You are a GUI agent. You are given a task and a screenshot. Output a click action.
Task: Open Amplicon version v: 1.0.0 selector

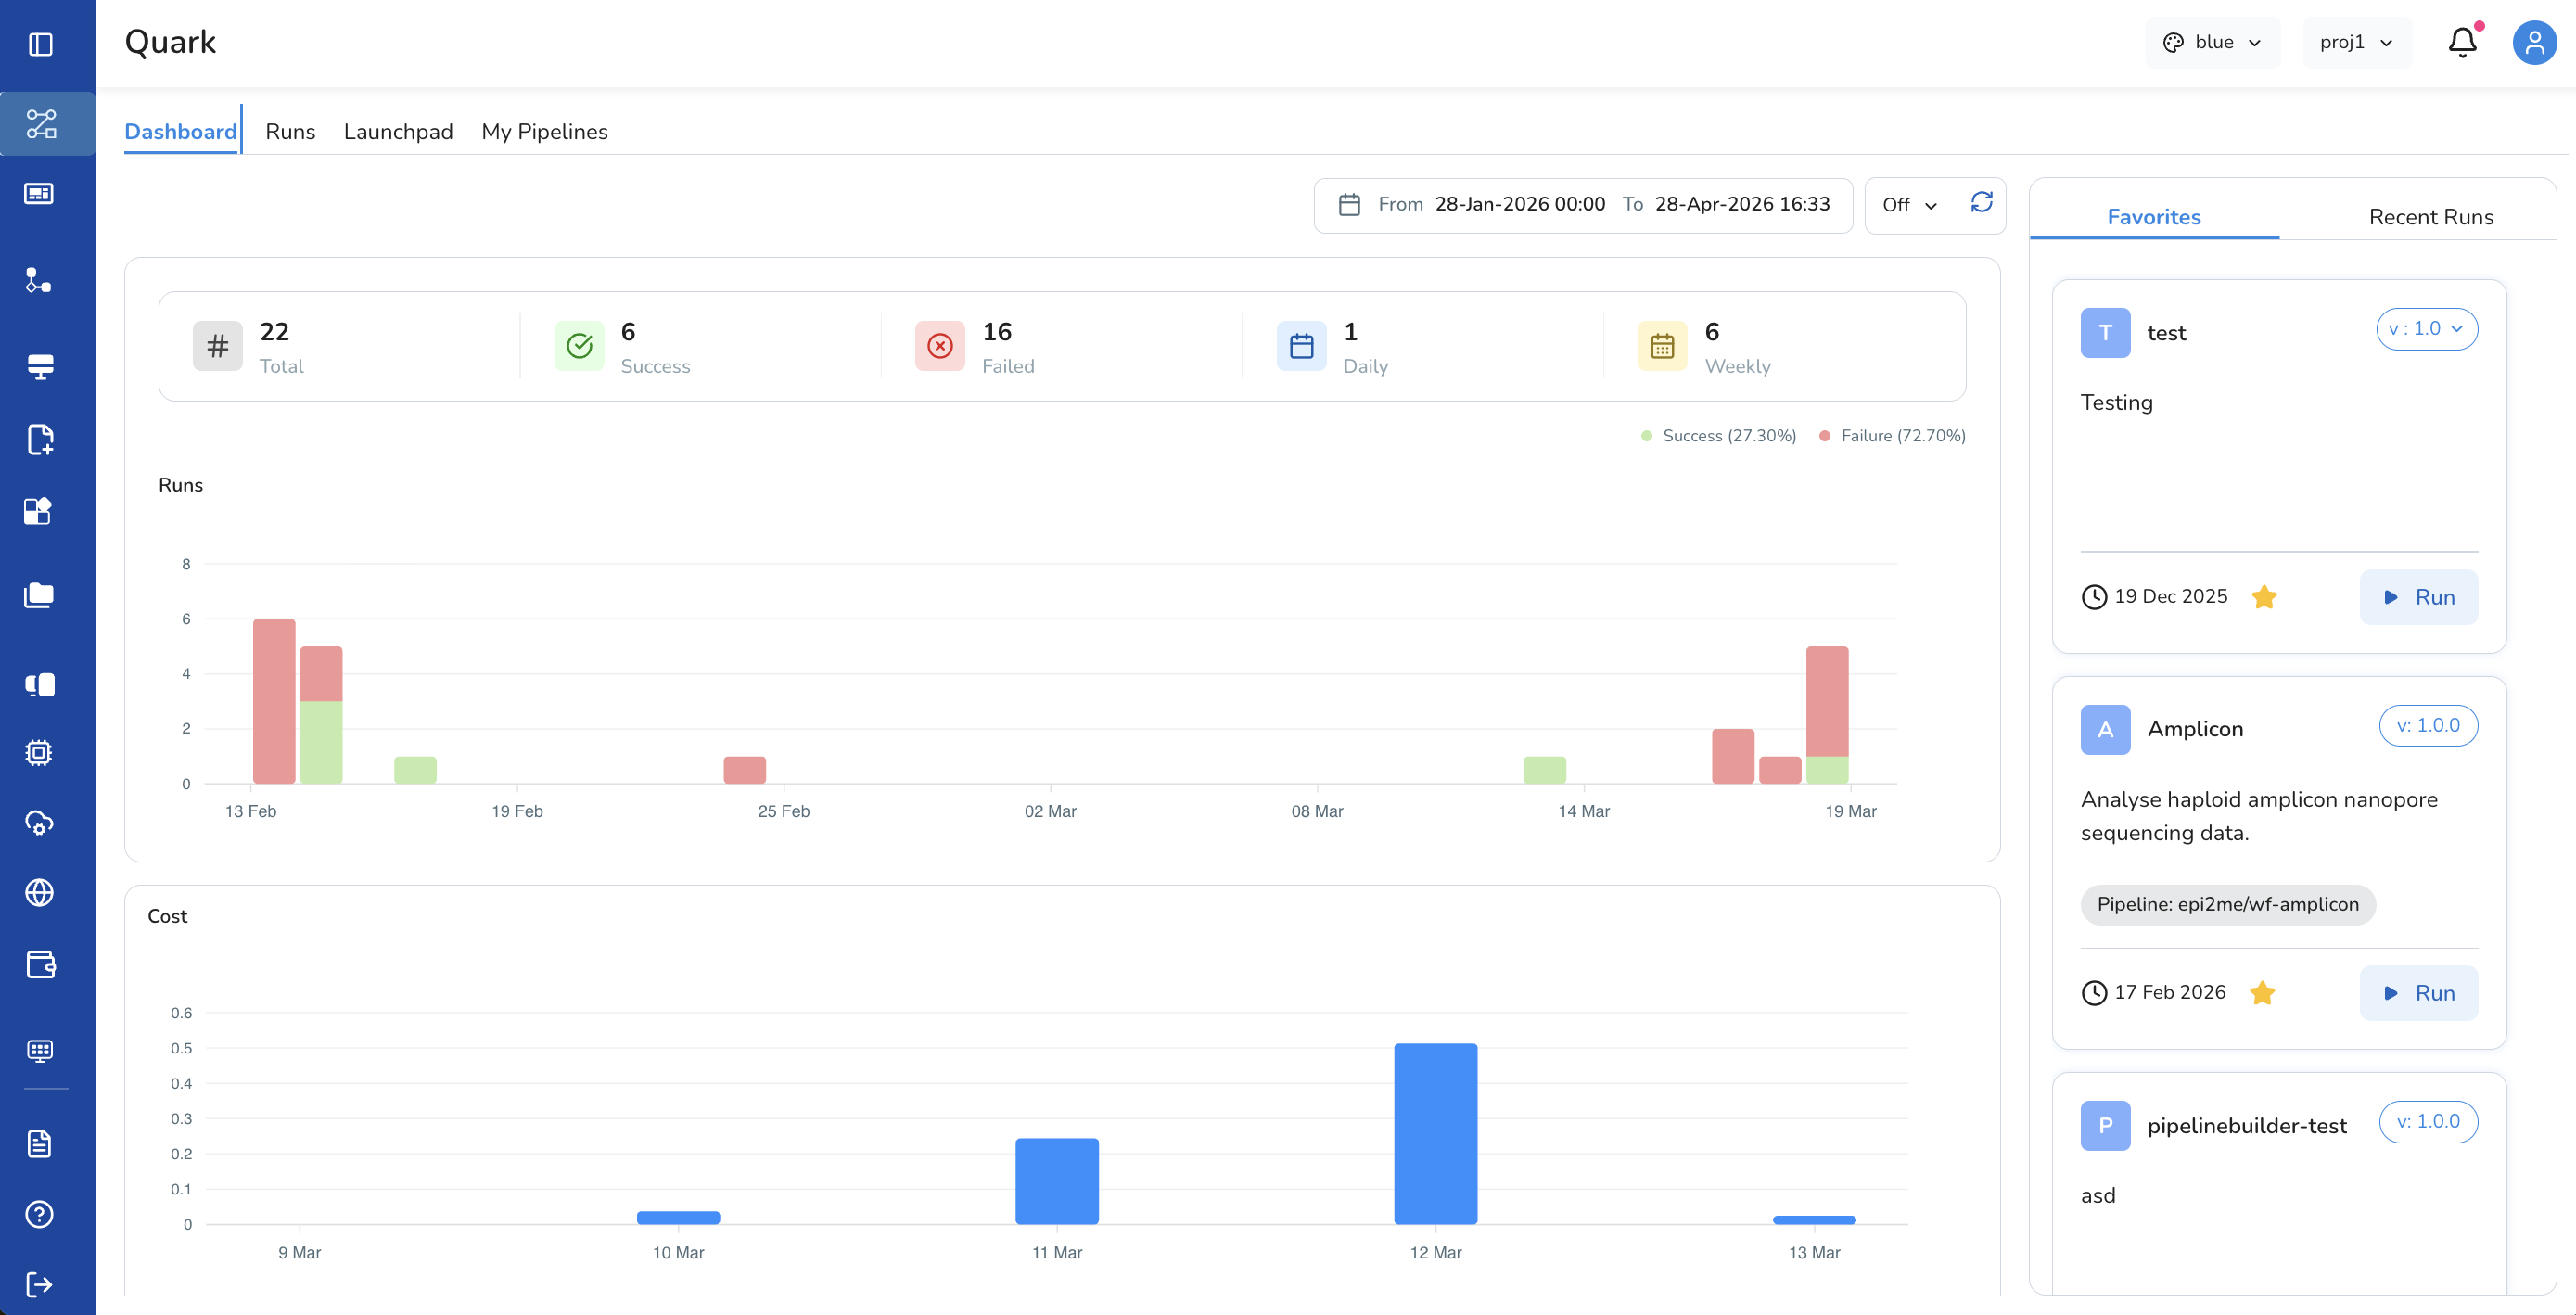pyautogui.click(x=2429, y=726)
